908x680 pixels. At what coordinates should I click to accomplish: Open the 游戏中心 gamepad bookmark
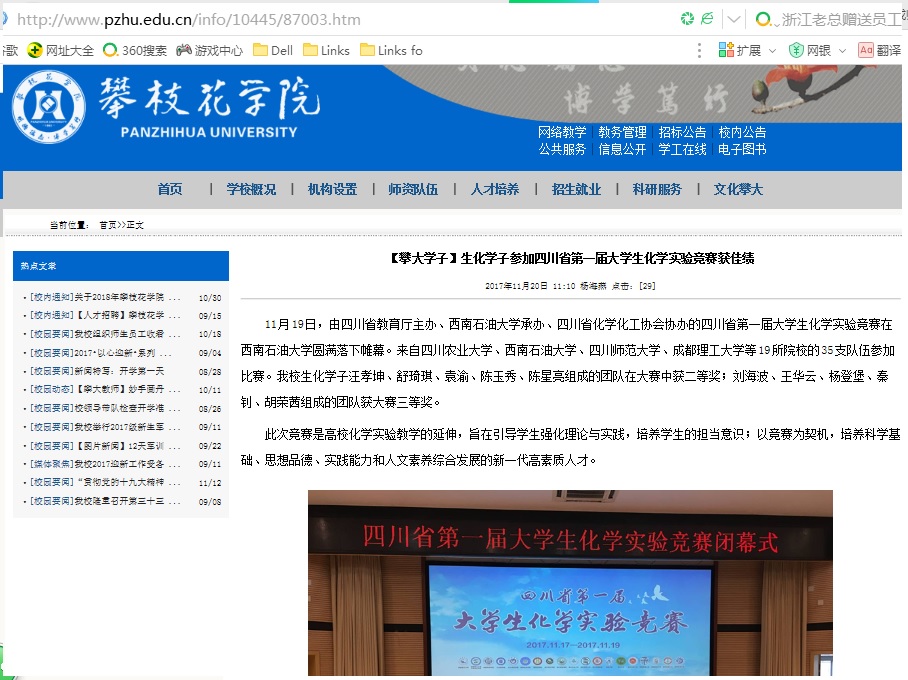point(209,50)
